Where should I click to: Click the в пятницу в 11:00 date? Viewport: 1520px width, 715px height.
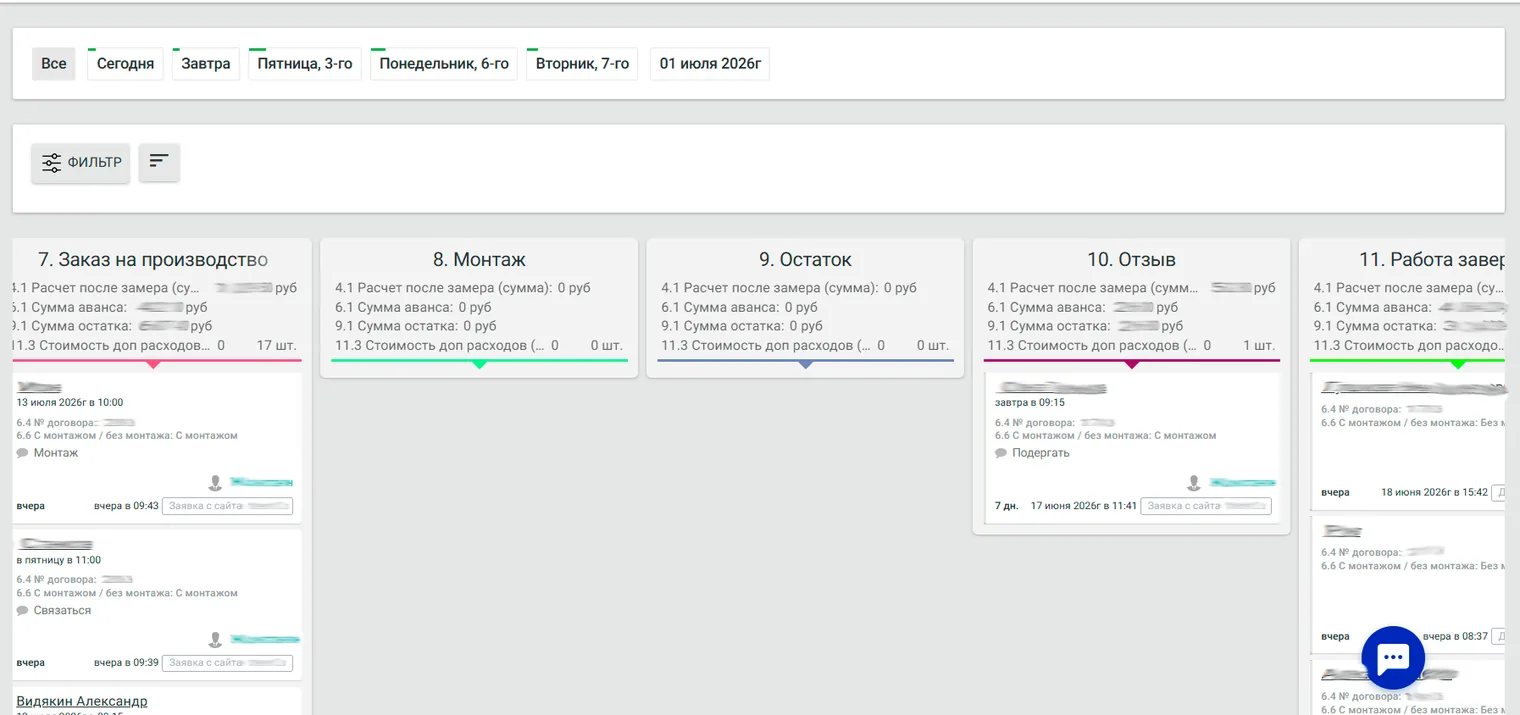point(59,560)
